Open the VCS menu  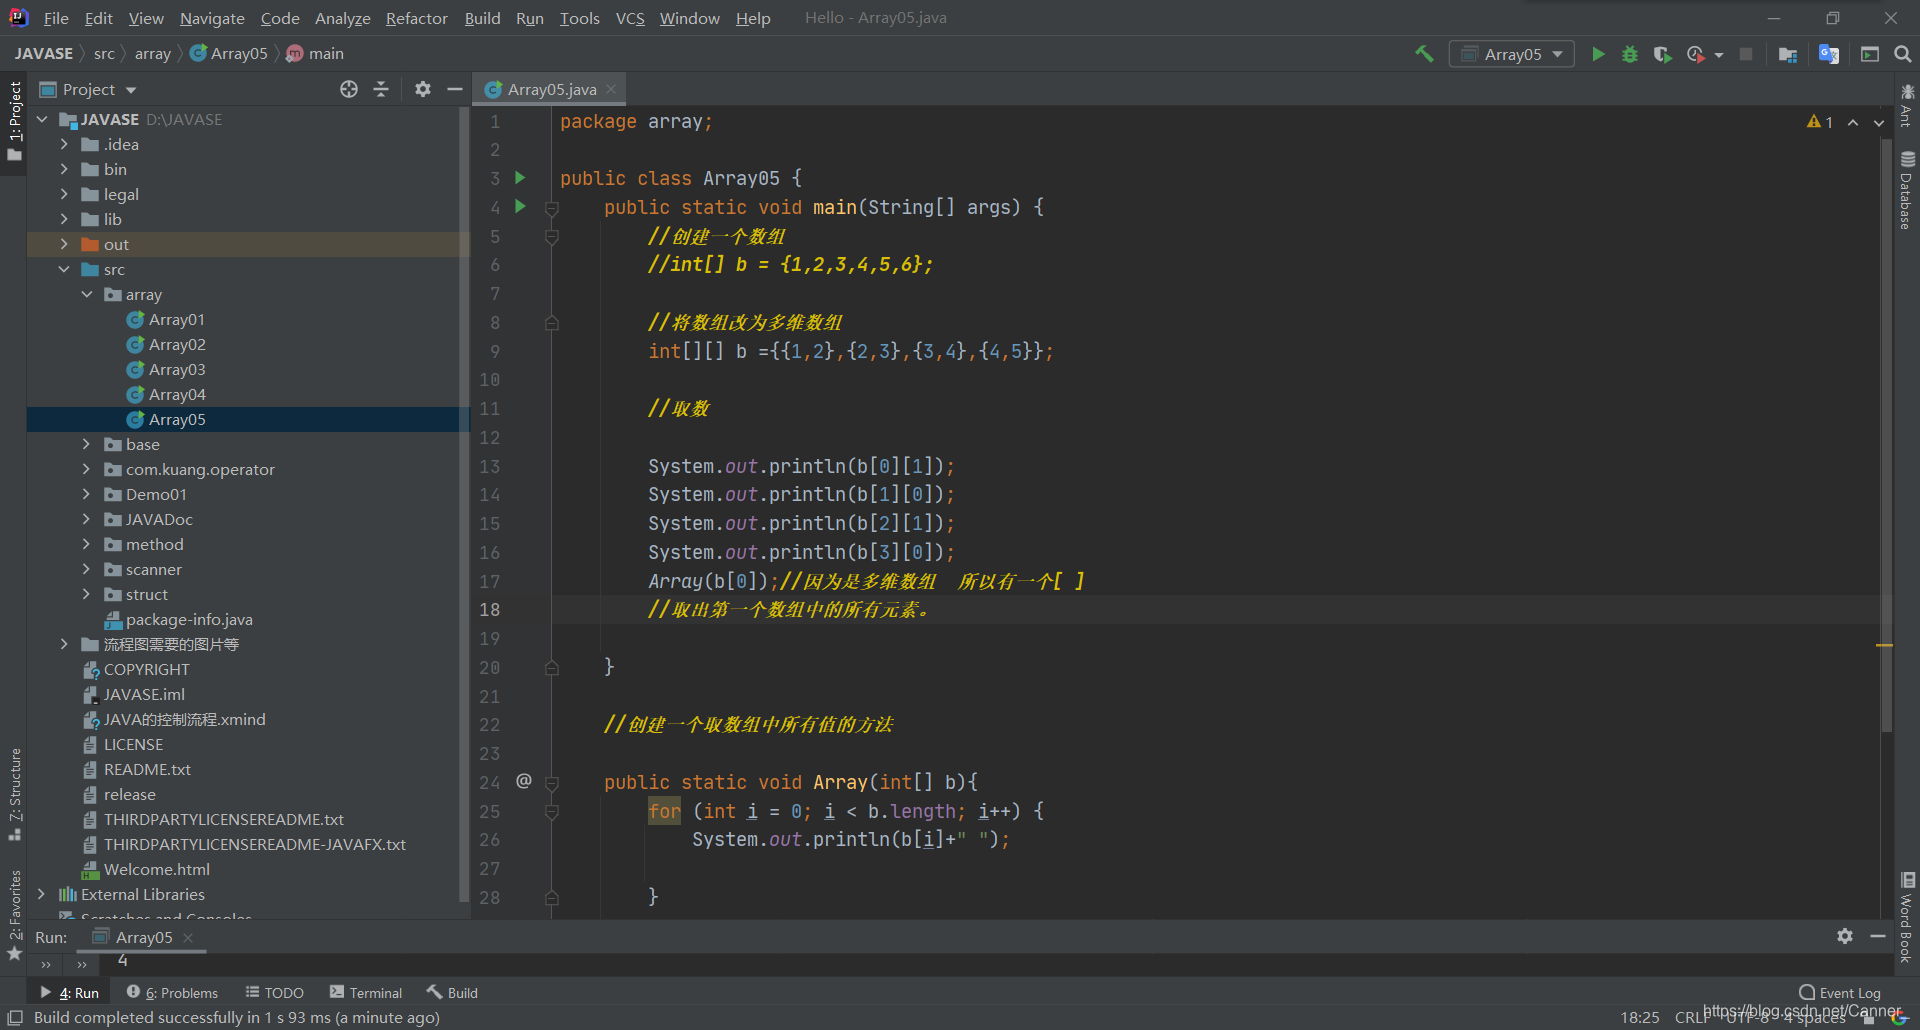(x=630, y=18)
